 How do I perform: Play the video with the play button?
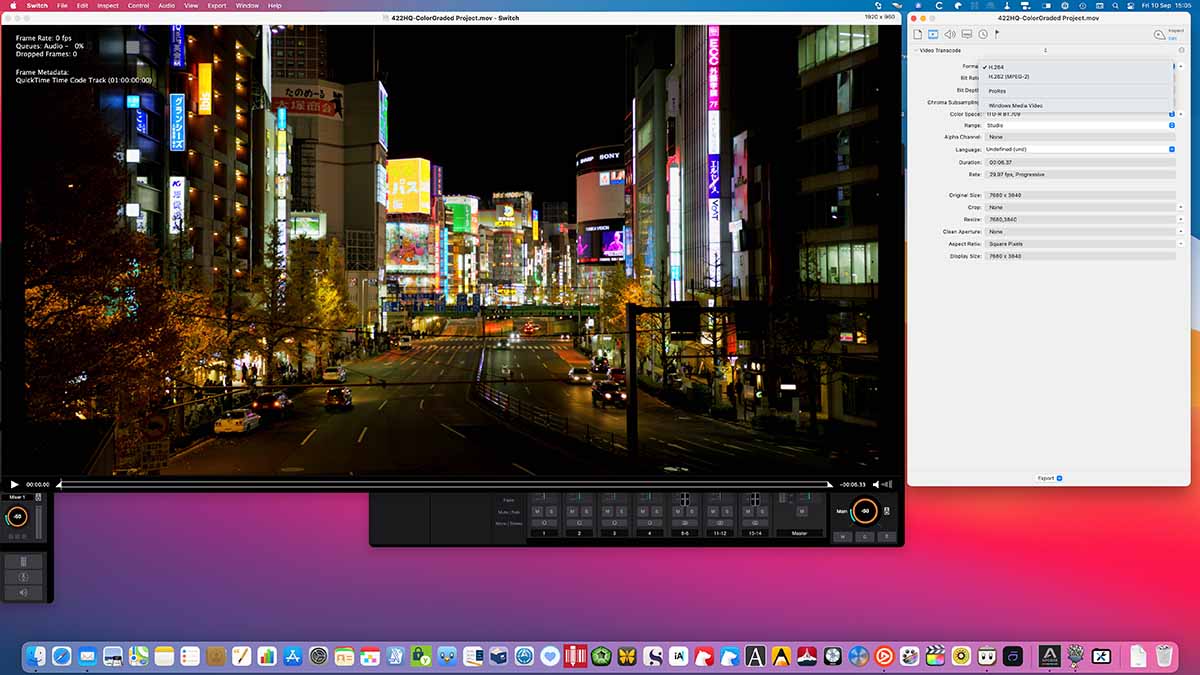[x=14, y=484]
